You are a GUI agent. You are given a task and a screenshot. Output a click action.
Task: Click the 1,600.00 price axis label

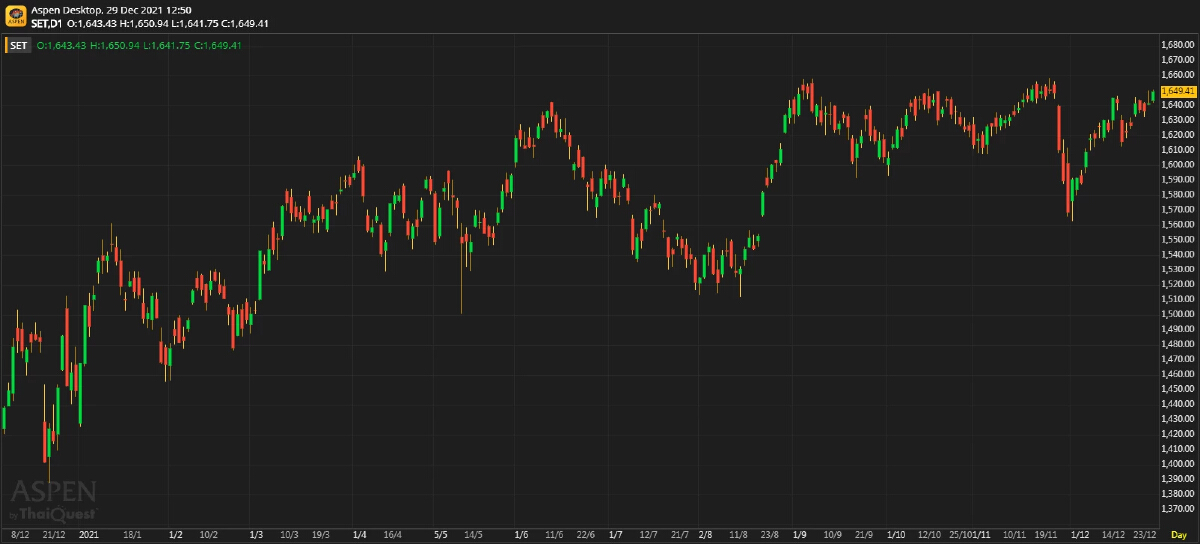(x=1179, y=164)
